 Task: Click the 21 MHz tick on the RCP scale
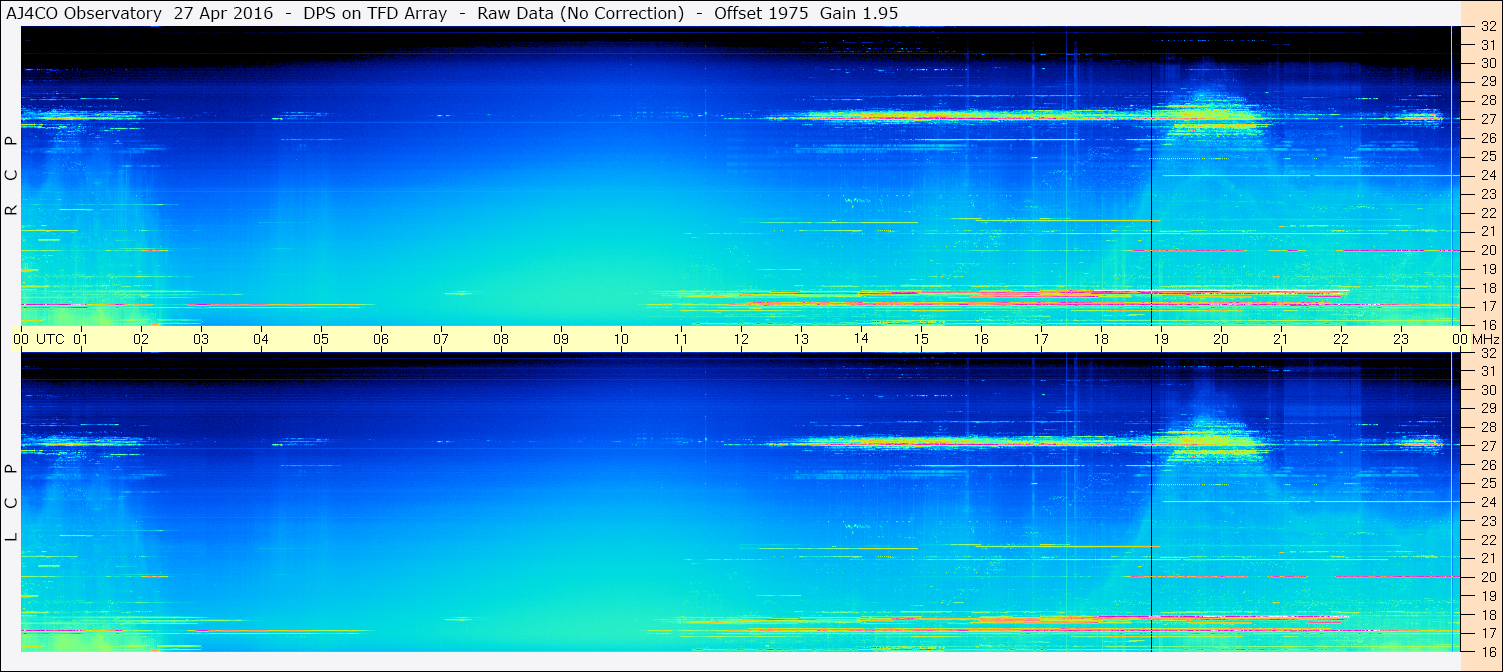click(x=1487, y=231)
